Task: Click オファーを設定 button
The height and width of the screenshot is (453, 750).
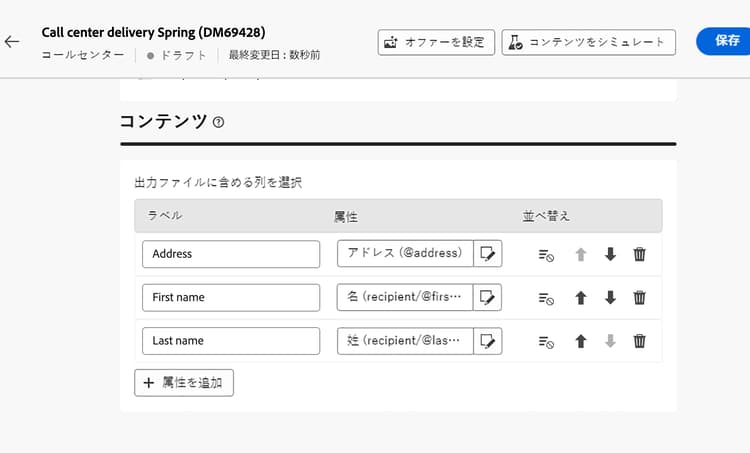Action: click(436, 42)
